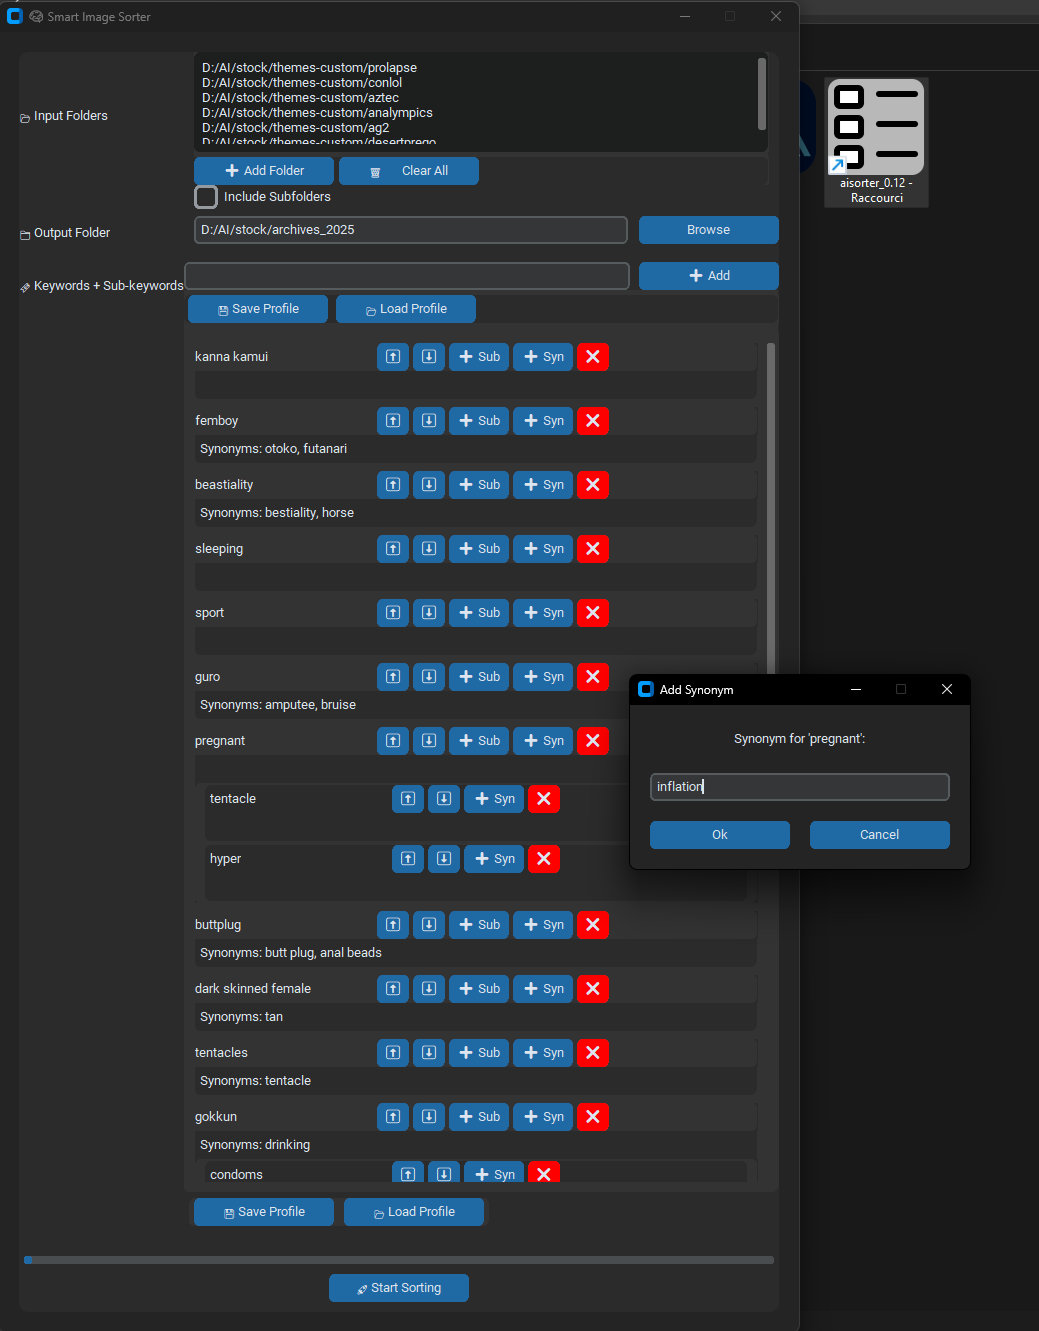The width and height of the screenshot is (1039, 1331).
Task: Clear All input folders
Action: [x=409, y=171]
